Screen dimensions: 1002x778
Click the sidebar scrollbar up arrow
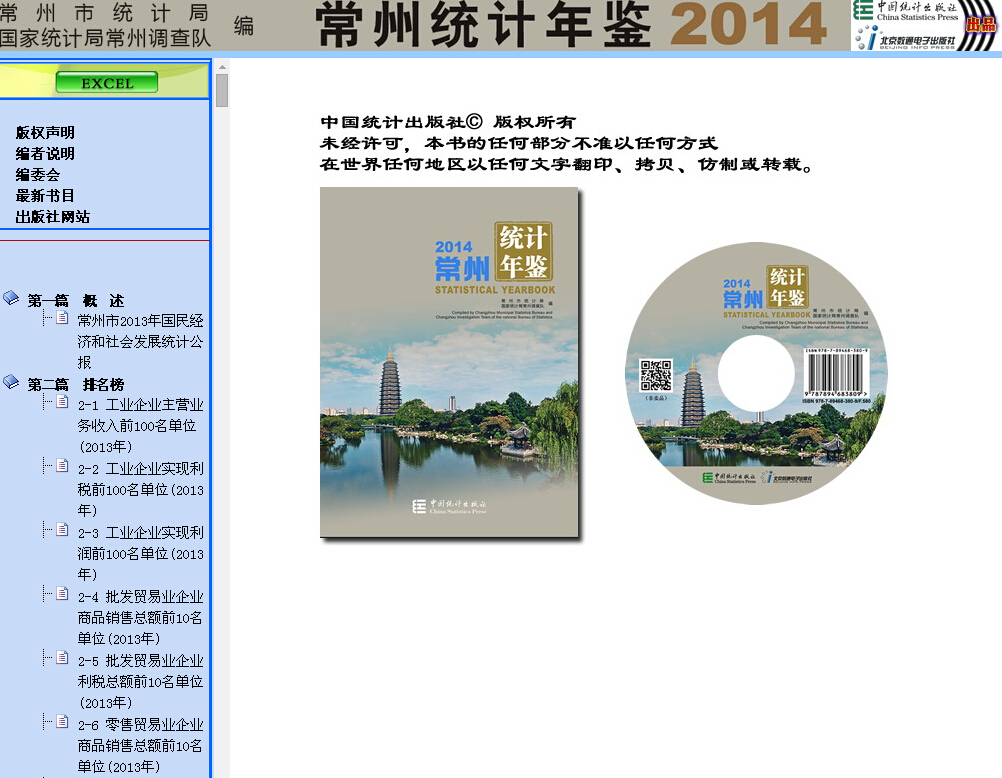[222, 66]
